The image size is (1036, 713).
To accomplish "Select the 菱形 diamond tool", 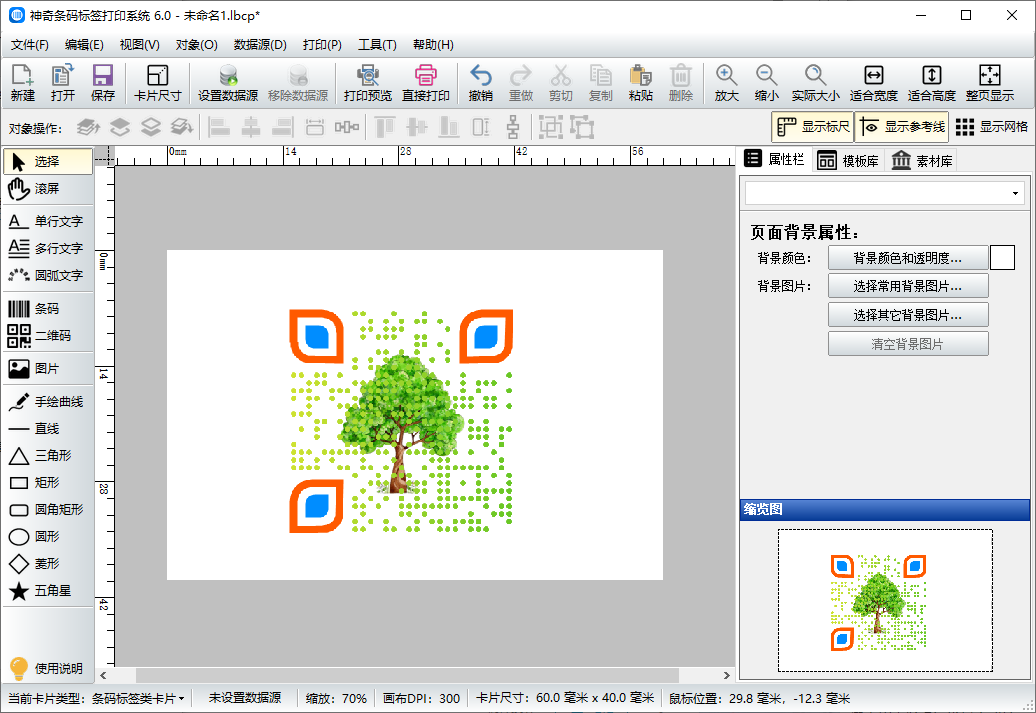I will click(x=48, y=564).
